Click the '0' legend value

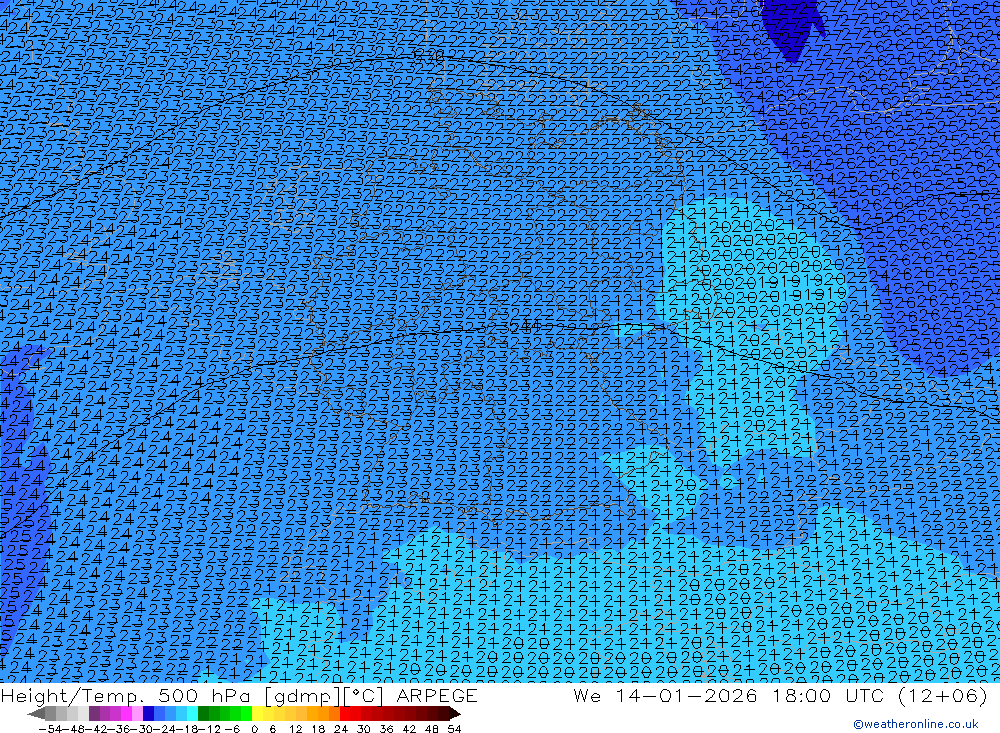tap(254, 729)
